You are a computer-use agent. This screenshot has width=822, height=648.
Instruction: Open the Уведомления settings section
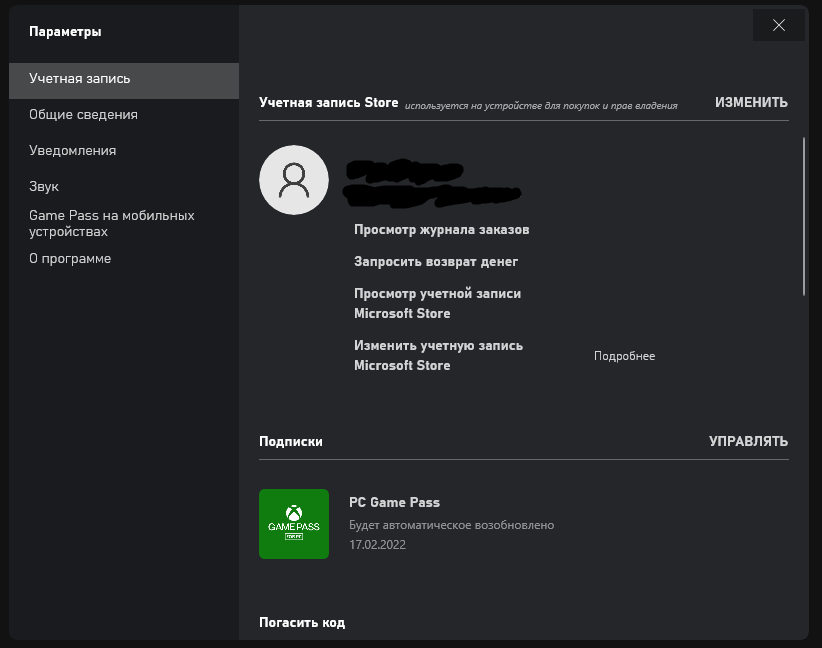(x=72, y=151)
